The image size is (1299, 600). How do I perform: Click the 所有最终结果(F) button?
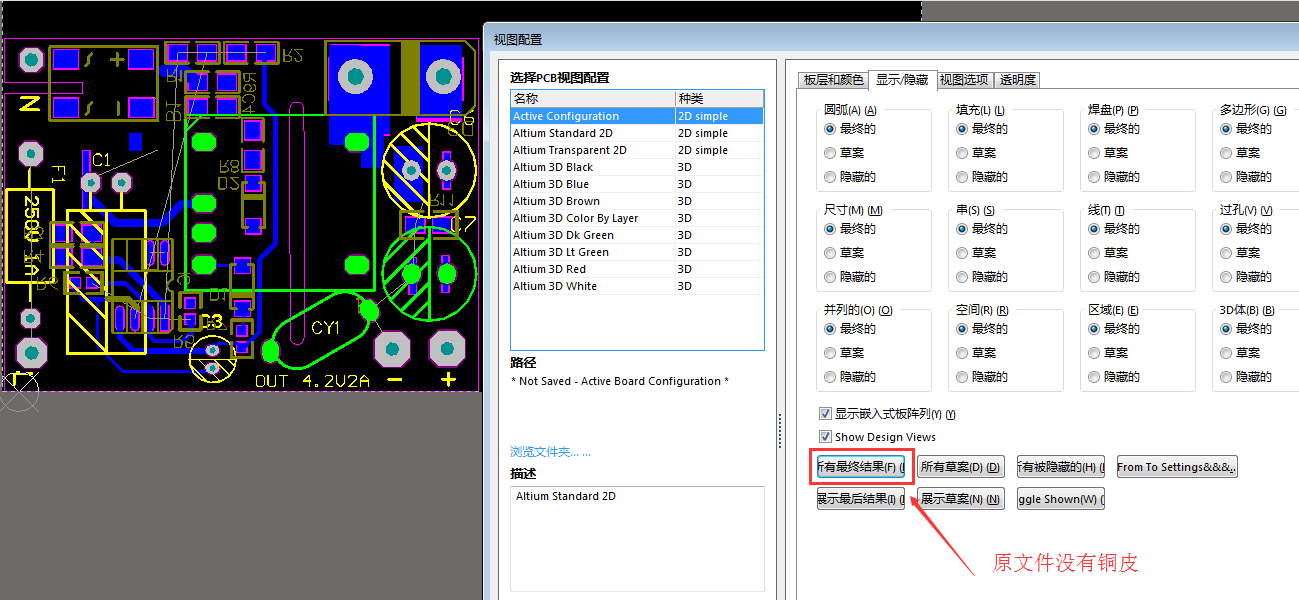tap(860, 467)
